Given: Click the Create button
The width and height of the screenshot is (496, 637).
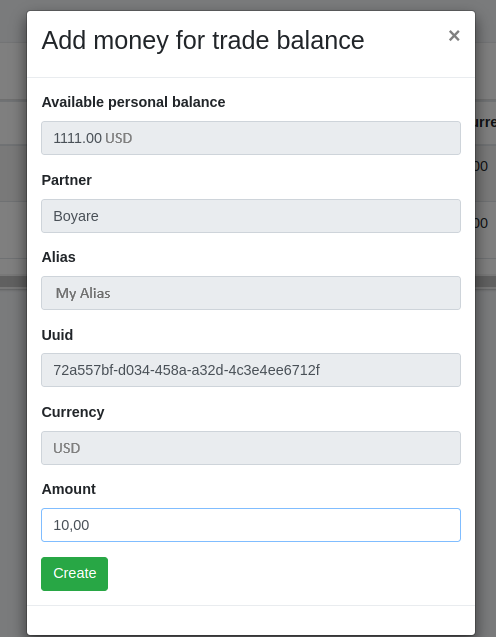Looking at the screenshot, I should pos(74,574).
